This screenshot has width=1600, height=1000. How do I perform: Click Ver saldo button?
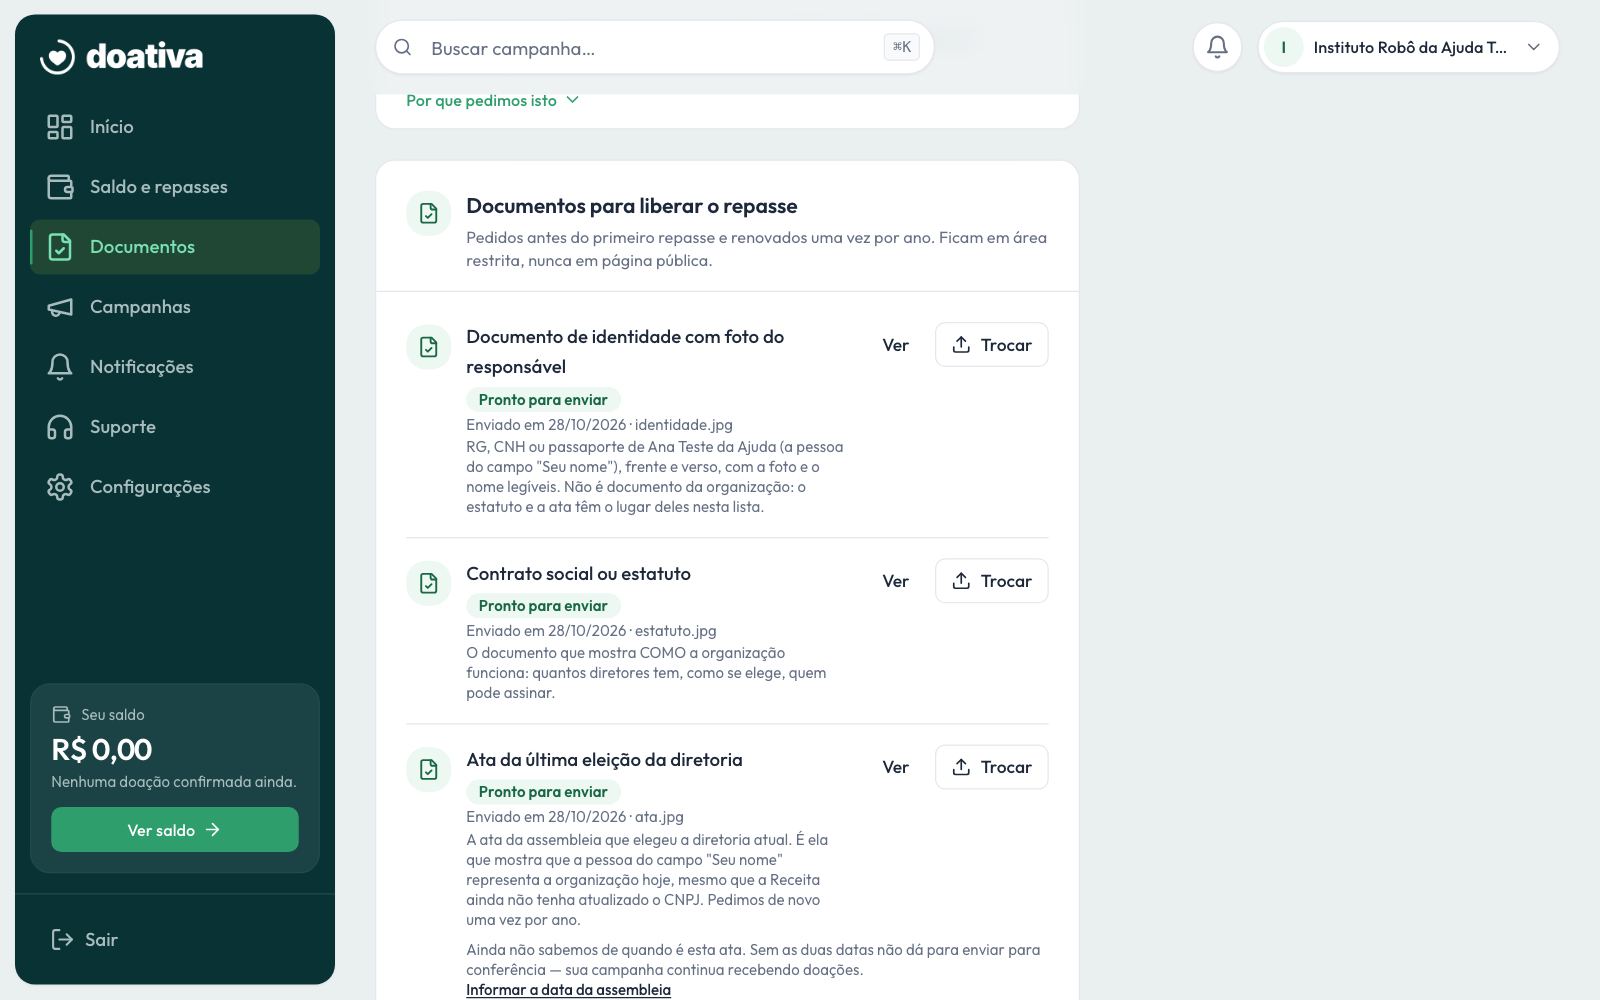click(x=175, y=830)
